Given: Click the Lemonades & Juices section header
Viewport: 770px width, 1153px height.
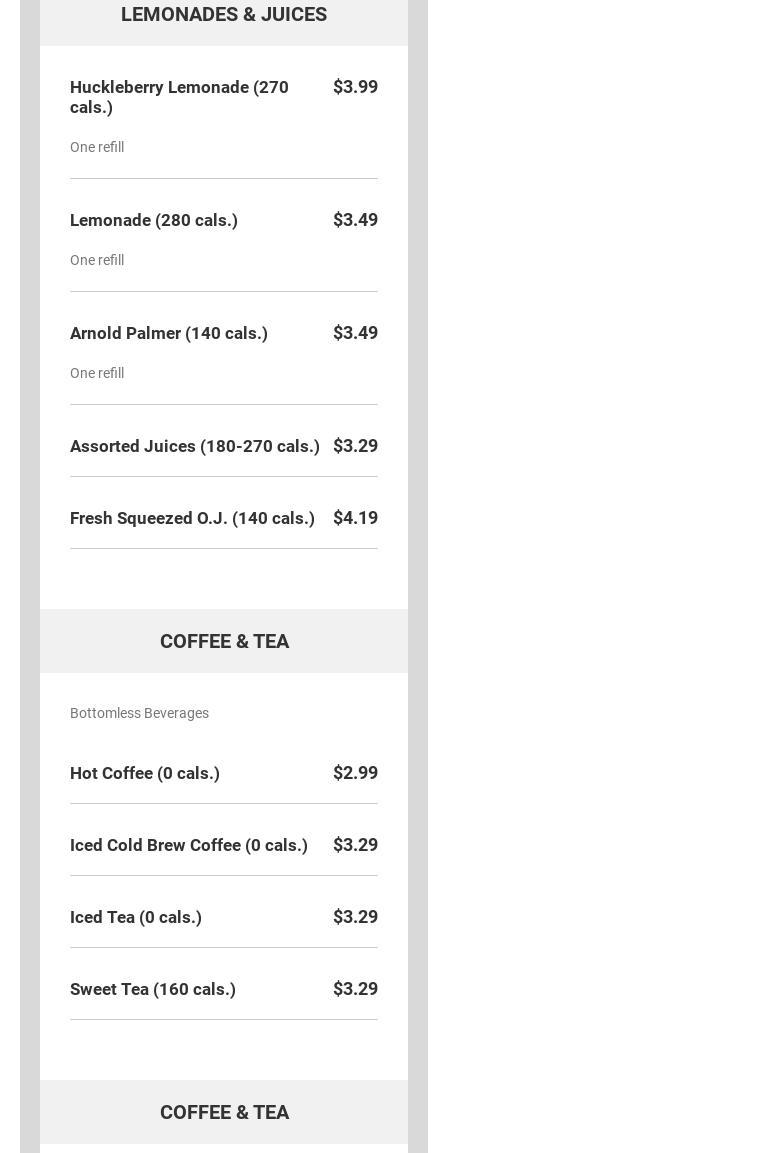Looking at the screenshot, I should [x=223, y=15].
